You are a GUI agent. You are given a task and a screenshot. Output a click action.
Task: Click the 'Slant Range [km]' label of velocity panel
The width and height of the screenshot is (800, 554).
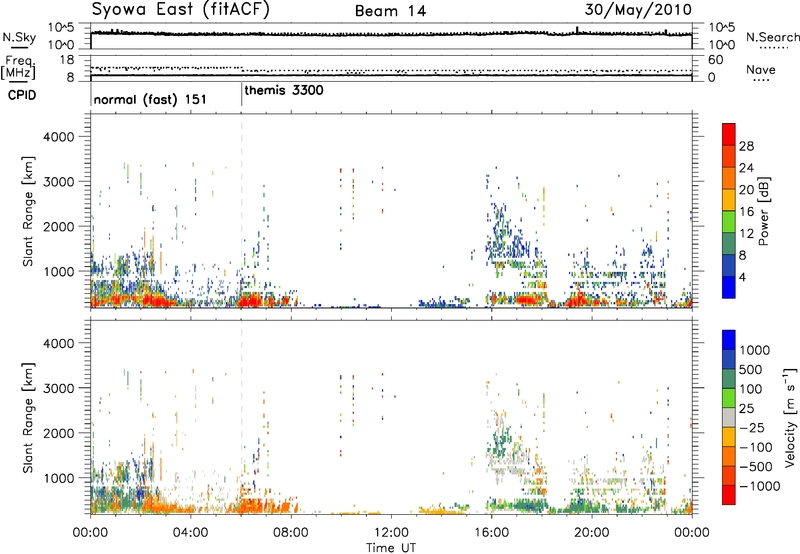point(28,418)
